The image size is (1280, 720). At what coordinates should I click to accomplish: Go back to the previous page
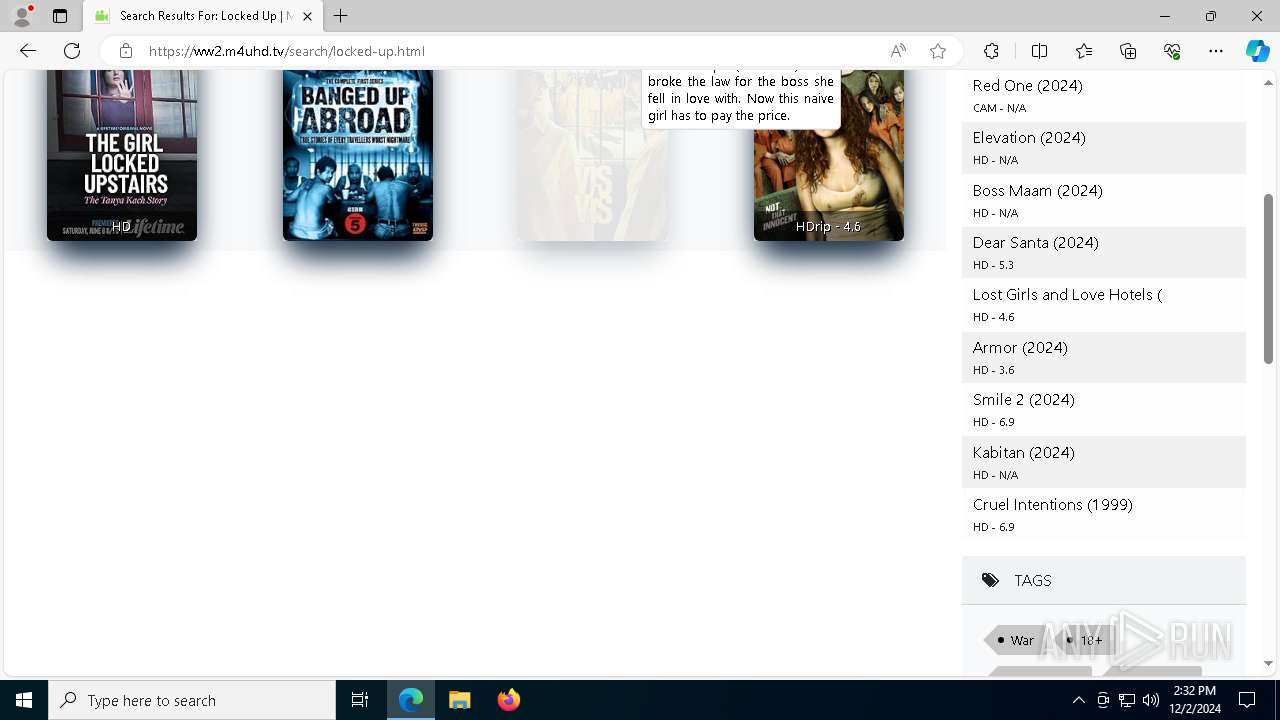[x=28, y=51]
